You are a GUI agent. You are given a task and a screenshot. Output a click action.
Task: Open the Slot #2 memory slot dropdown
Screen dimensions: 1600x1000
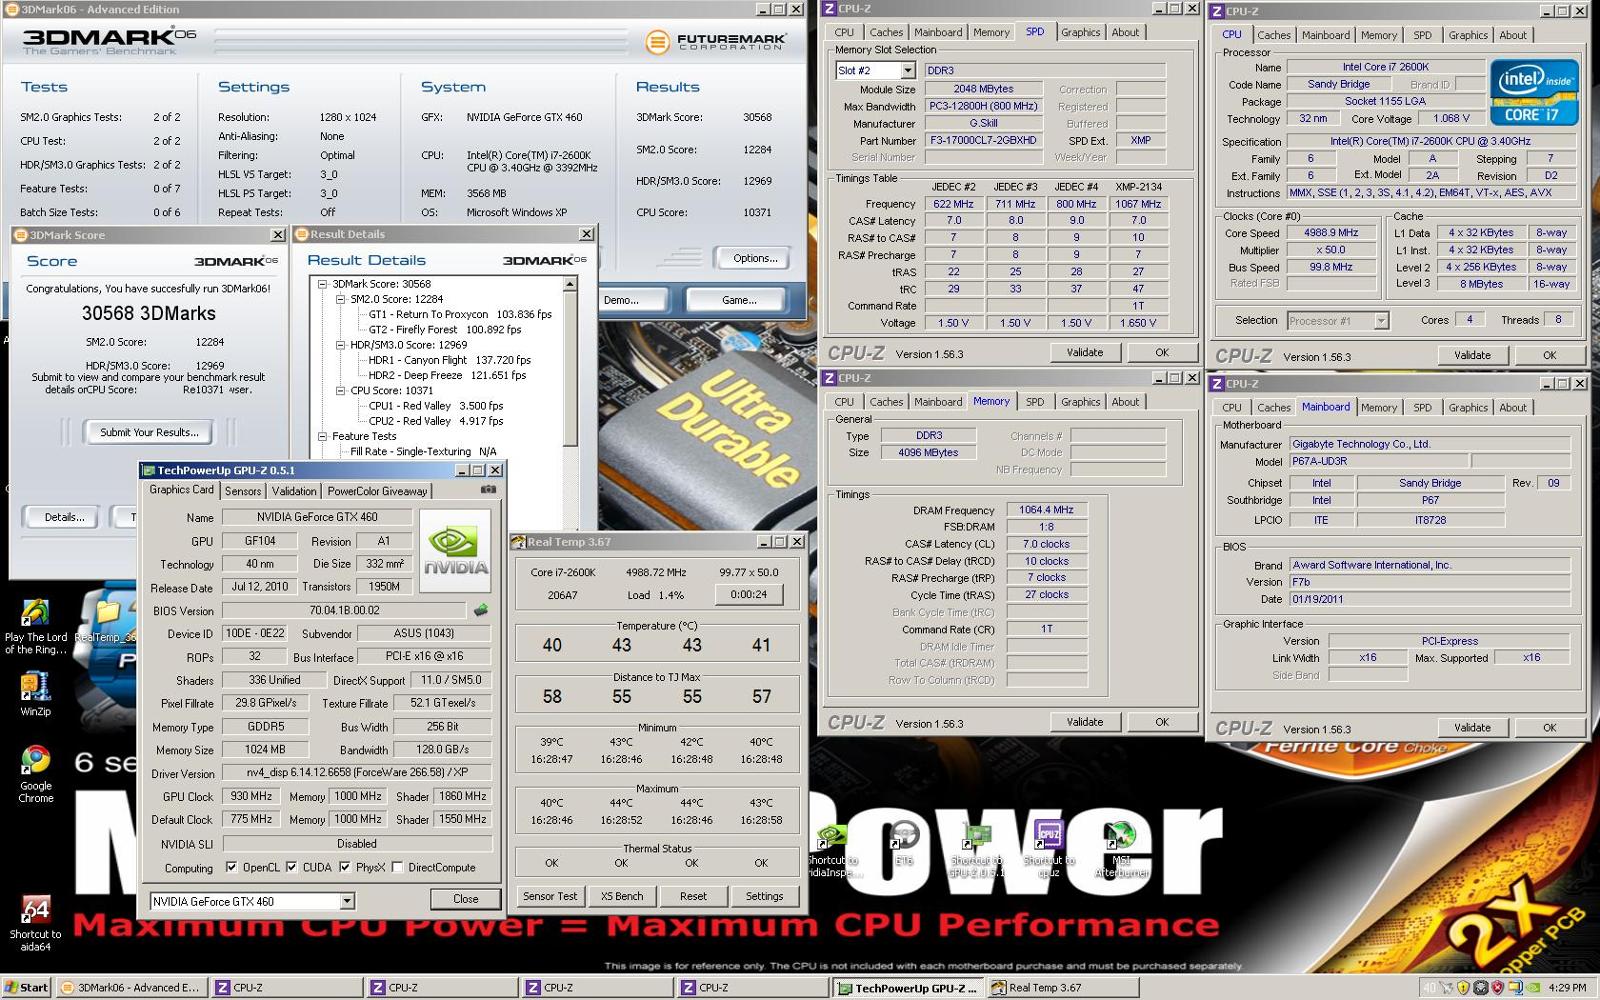pos(907,70)
